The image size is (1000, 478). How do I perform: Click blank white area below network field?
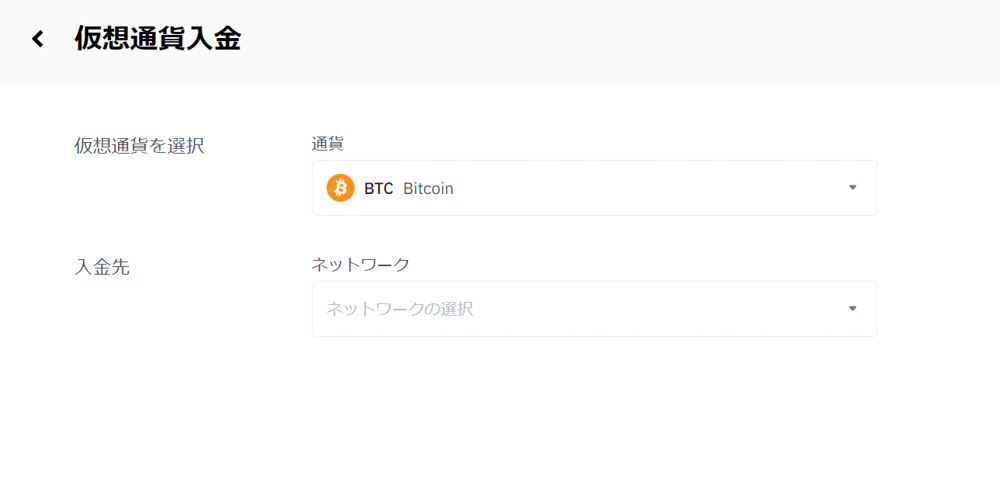click(594, 408)
